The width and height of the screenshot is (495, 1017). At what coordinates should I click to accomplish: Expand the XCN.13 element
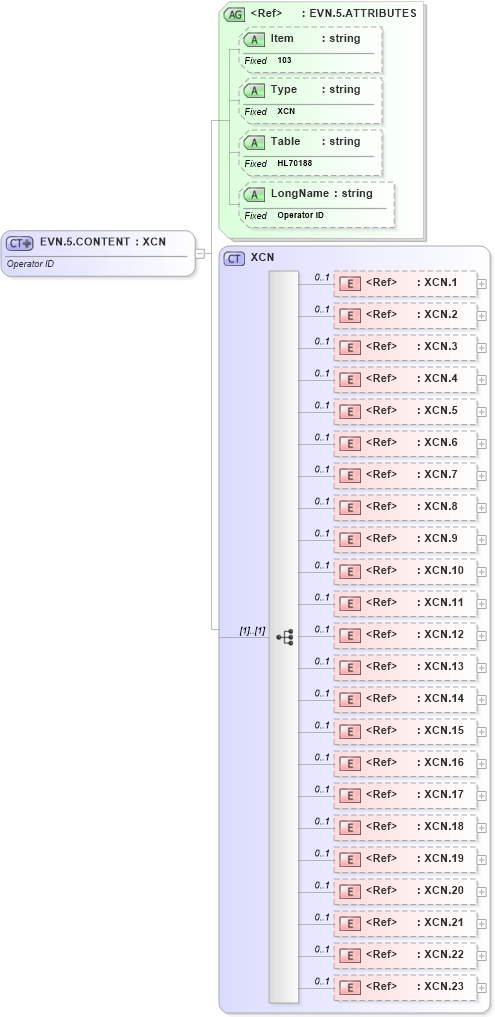(x=482, y=667)
